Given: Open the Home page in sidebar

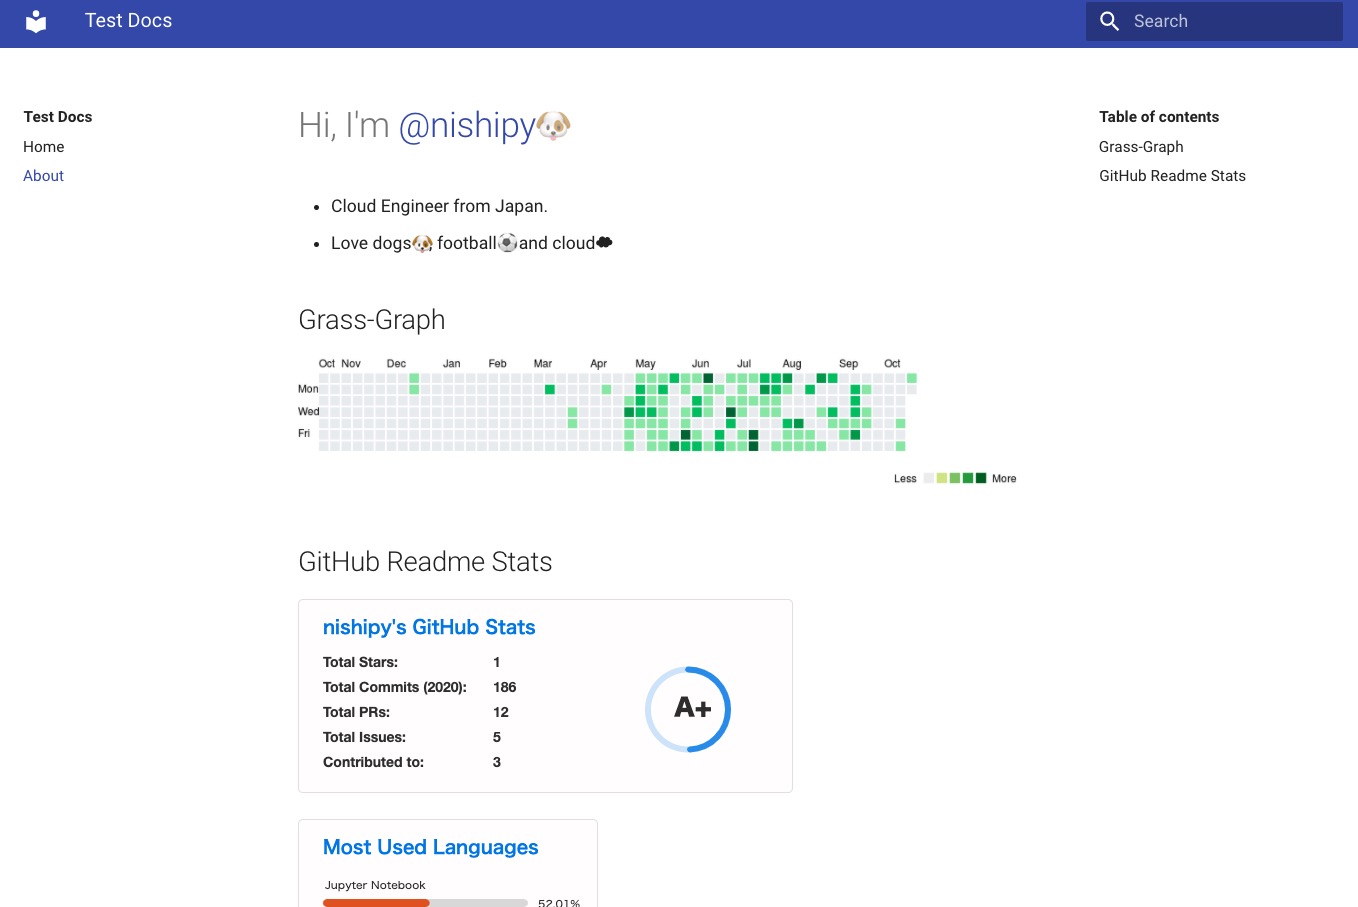Looking at the screenshot, I should tap(44, 147).
